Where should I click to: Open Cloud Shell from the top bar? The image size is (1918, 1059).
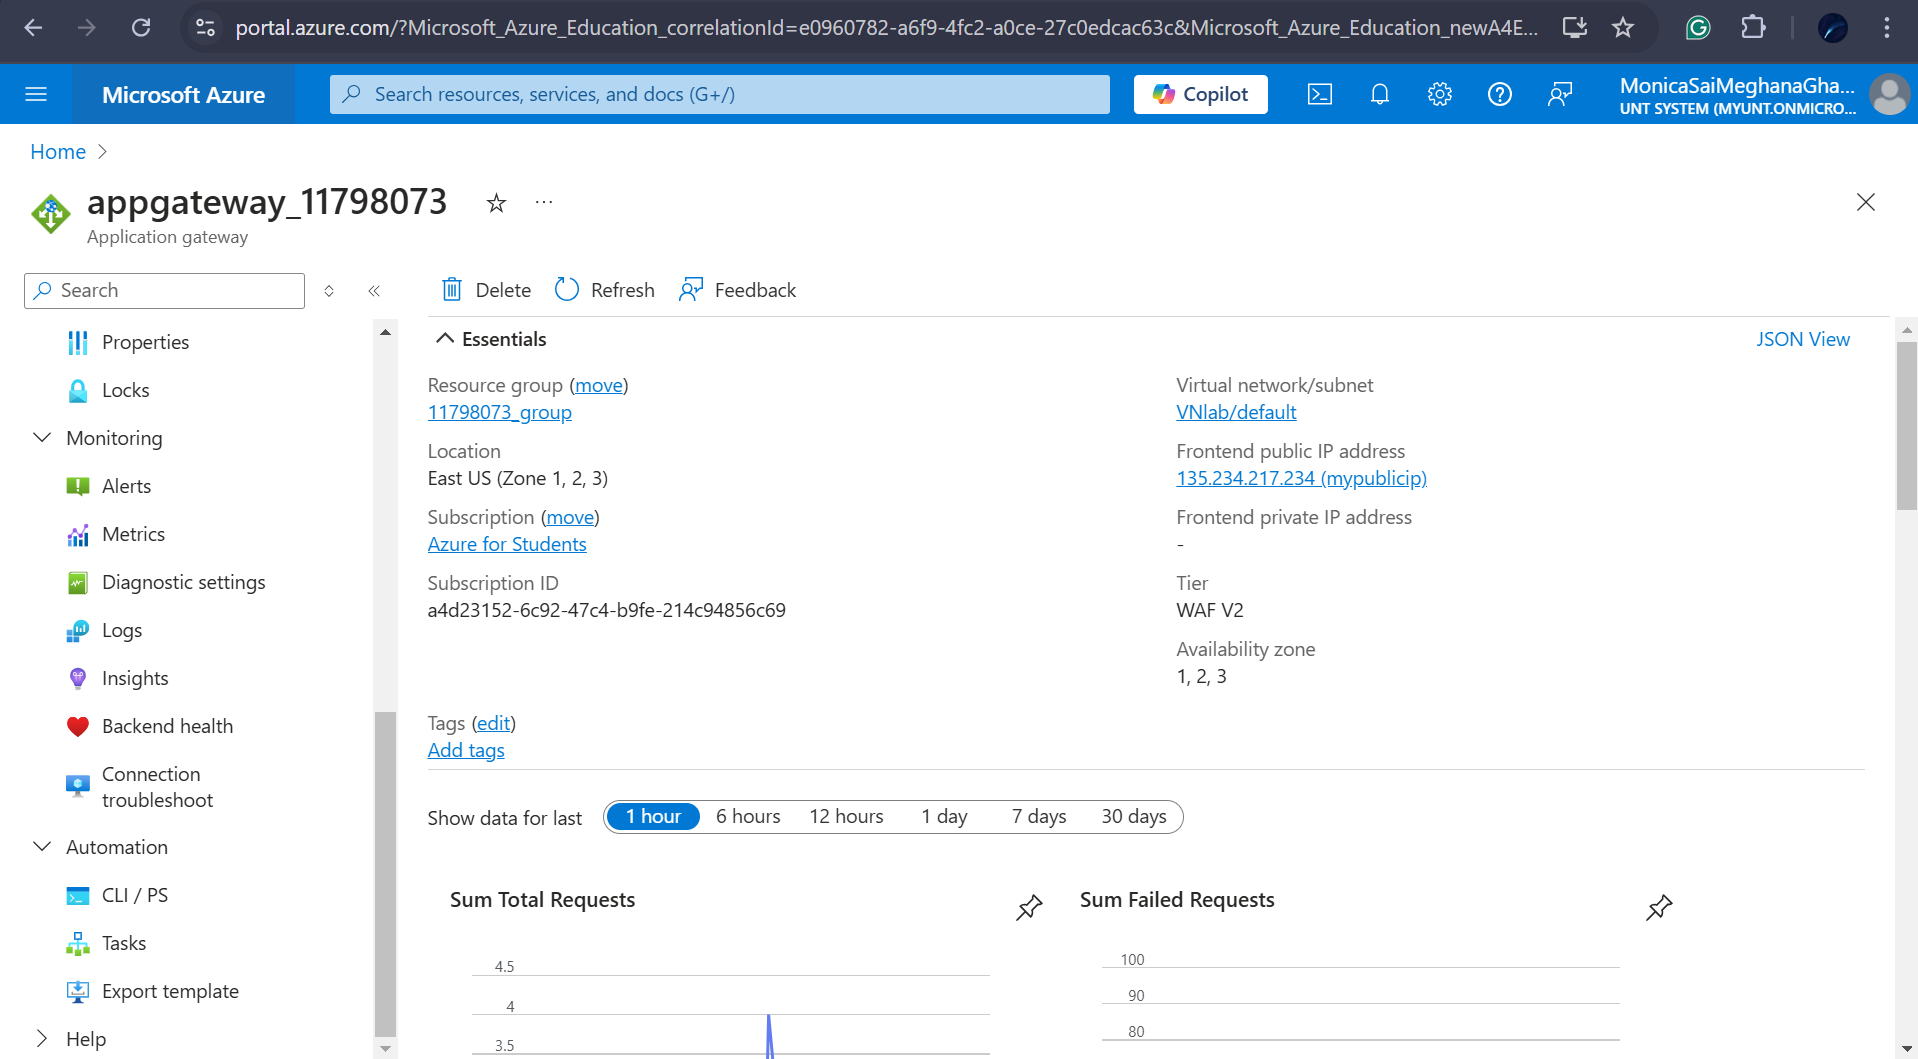1320,94
